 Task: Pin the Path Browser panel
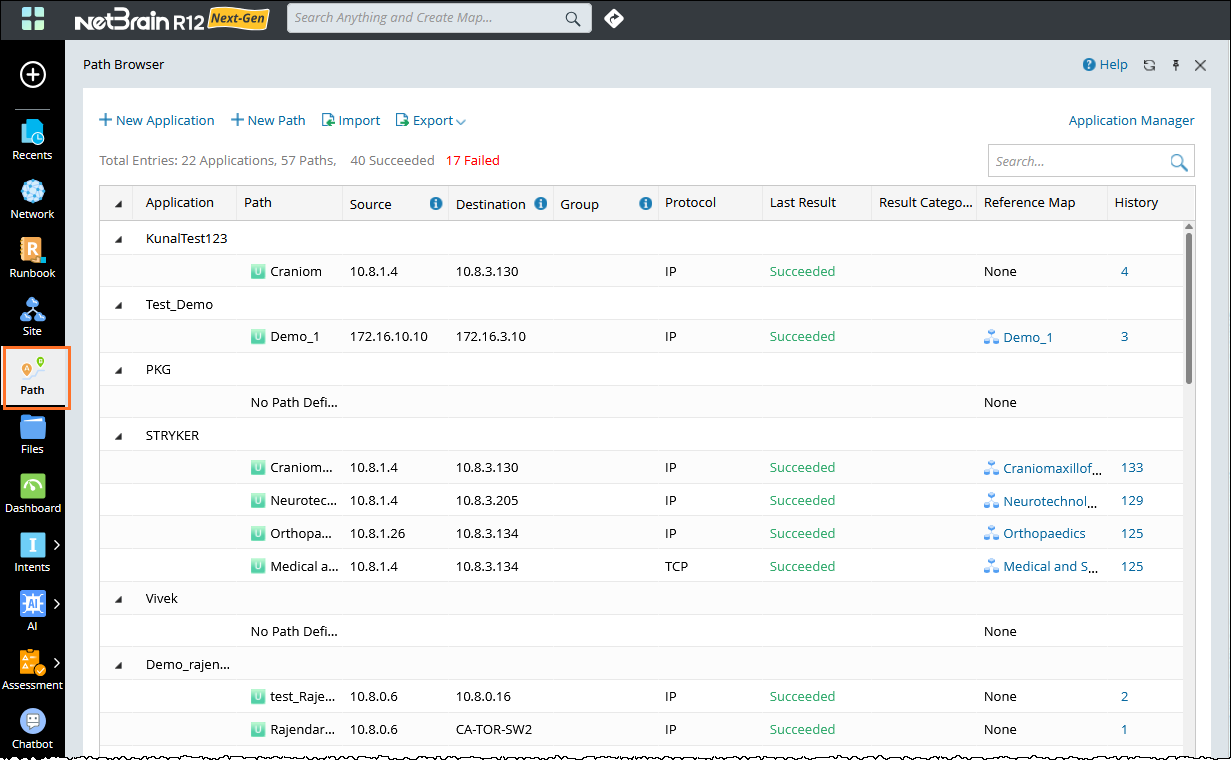(1175, 65)
